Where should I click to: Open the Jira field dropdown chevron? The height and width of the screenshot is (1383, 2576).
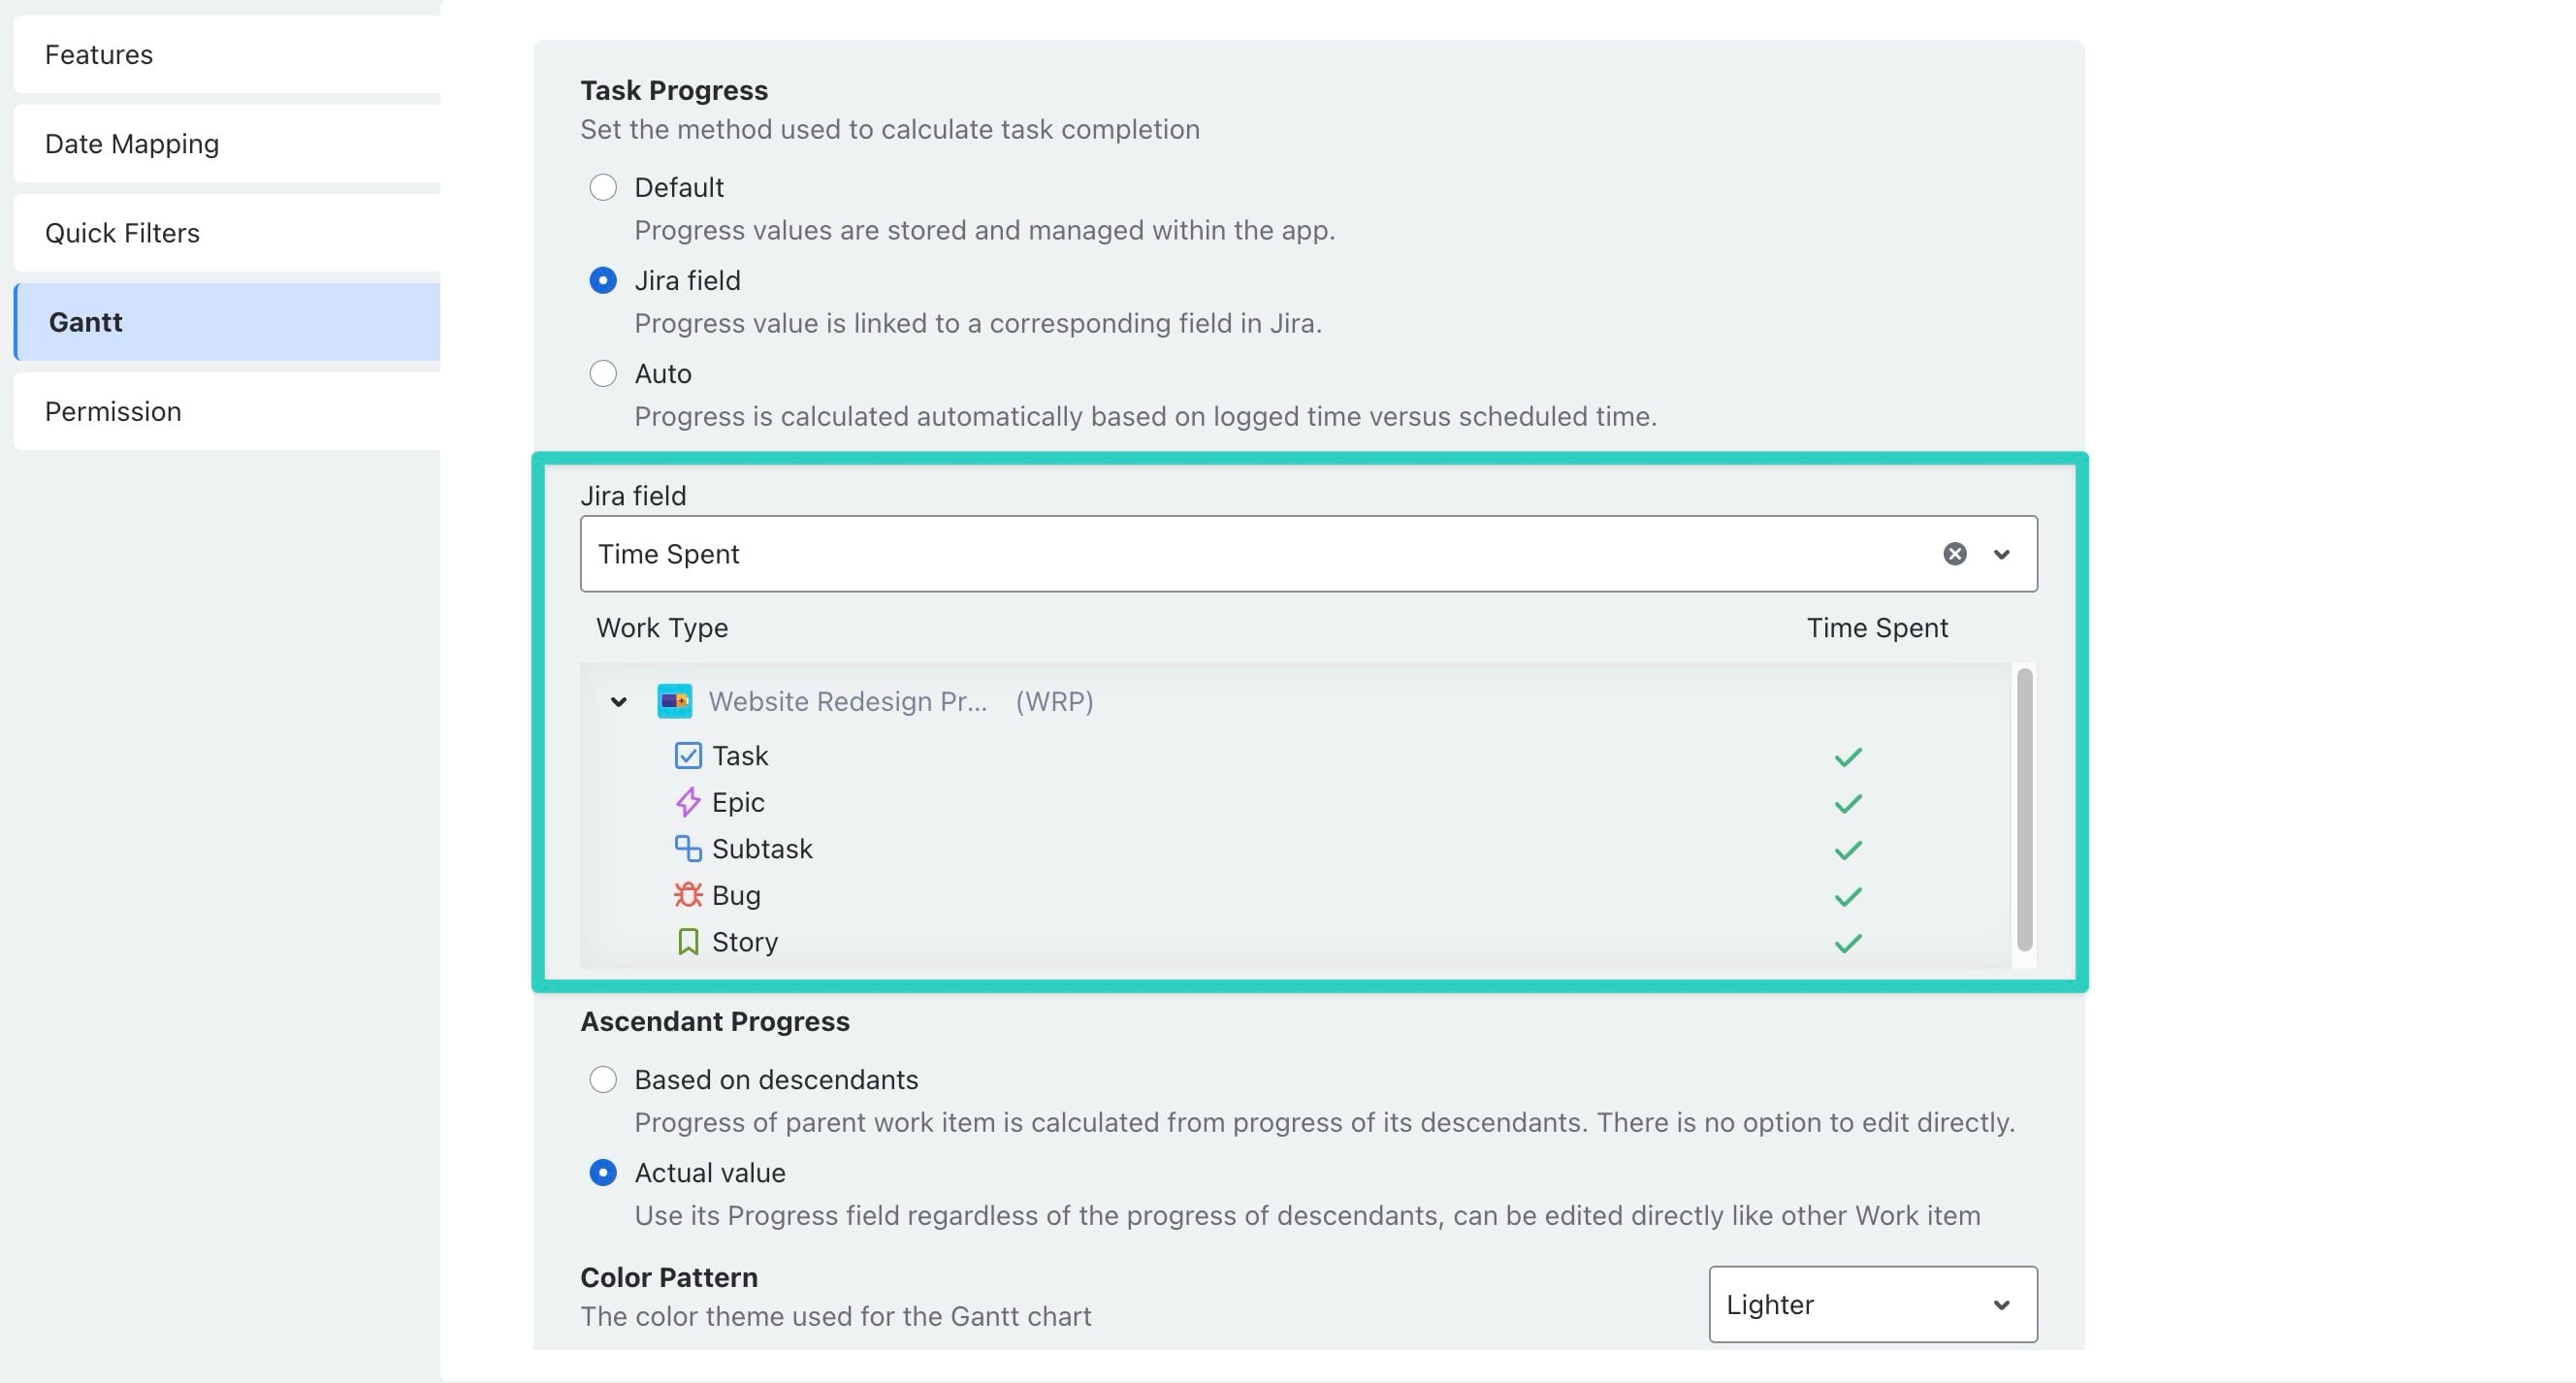coord(2001,554)
